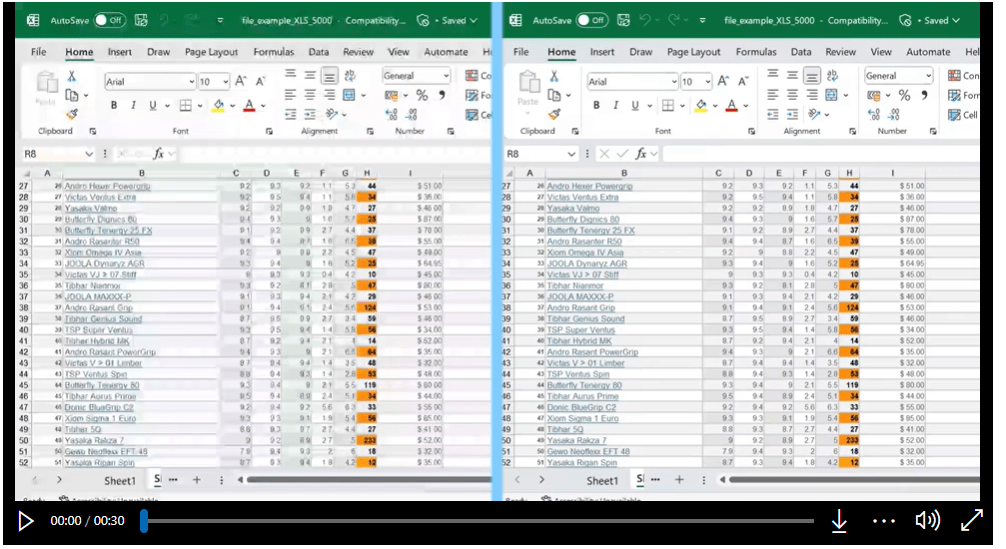This screenshot has width=1006, height=549.
Task: Select the Sheet1 tab in the right window
Action: tap(601, 481)
